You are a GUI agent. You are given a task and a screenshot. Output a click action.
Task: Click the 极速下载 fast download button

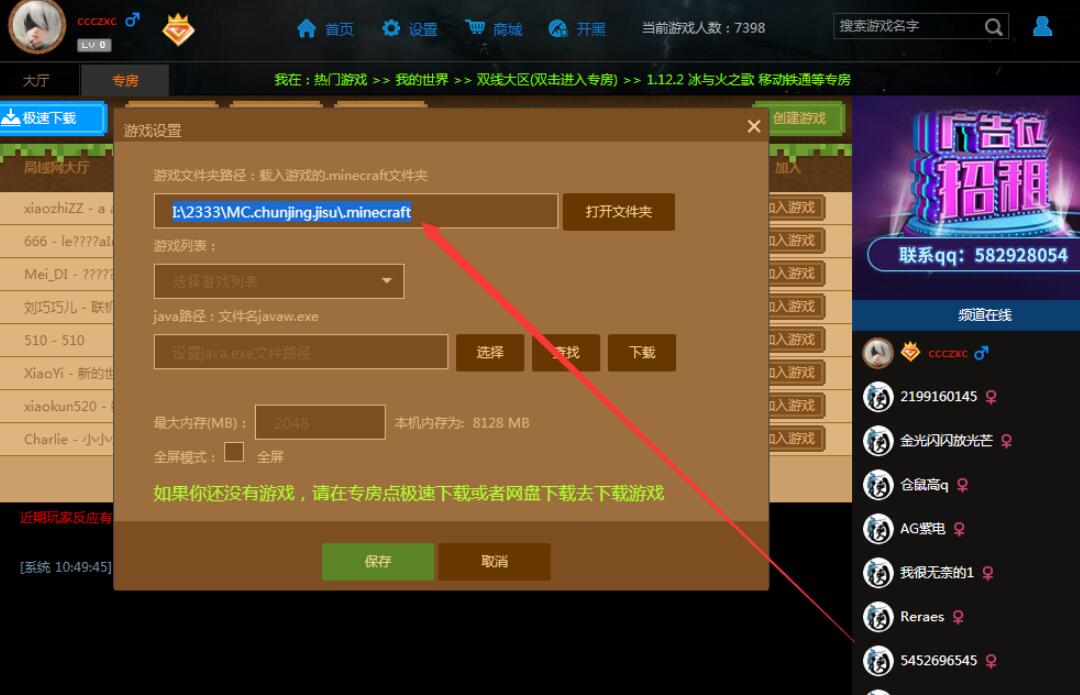(52, 118)
